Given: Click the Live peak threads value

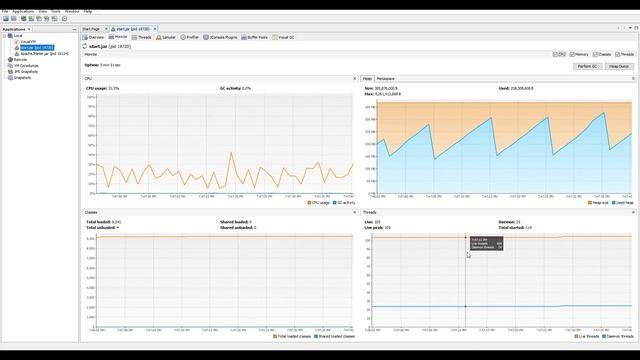Looking at the screenshot, I should pos(387,228).
